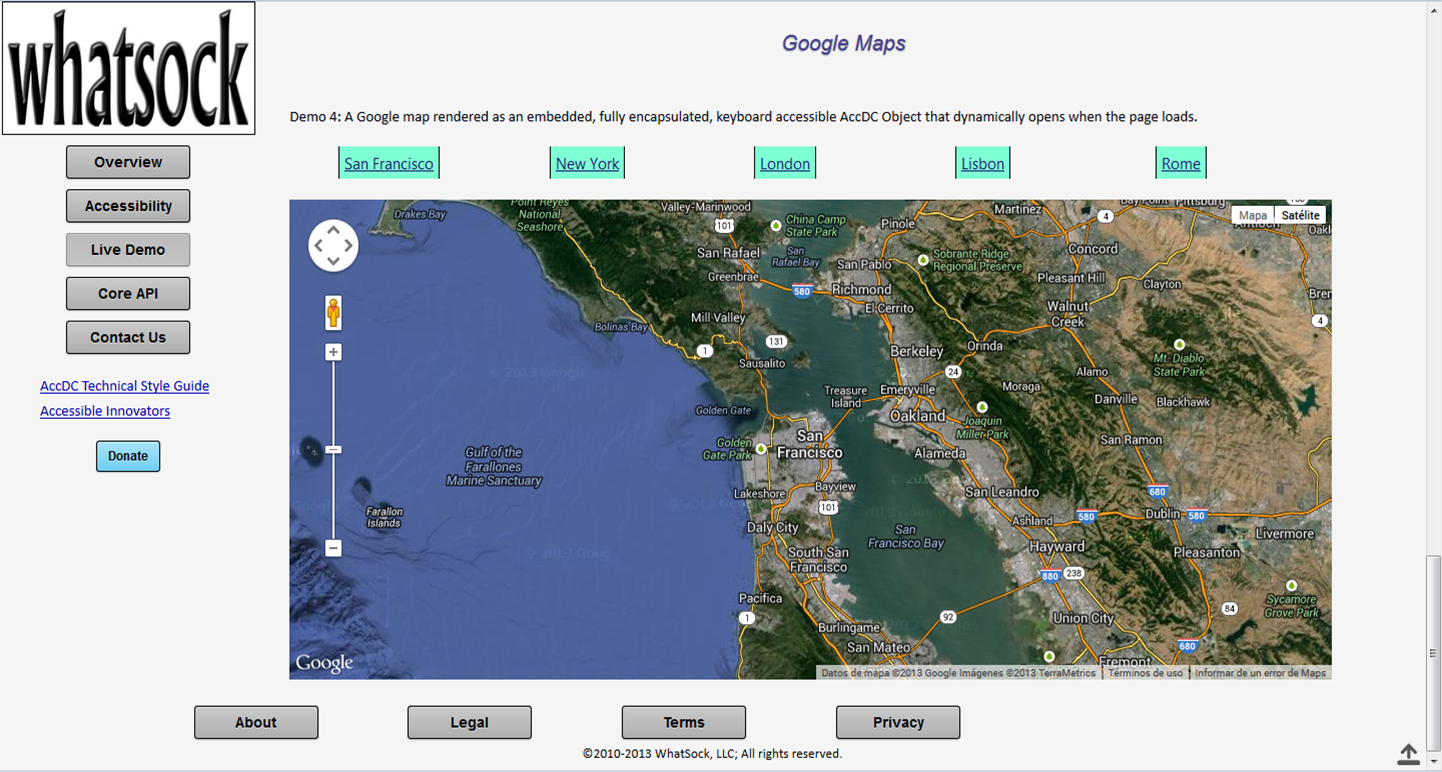The height and width of the screenshot is (772, 1442).
Task: Zoom in with the map plus button
Action: (333, 352)
